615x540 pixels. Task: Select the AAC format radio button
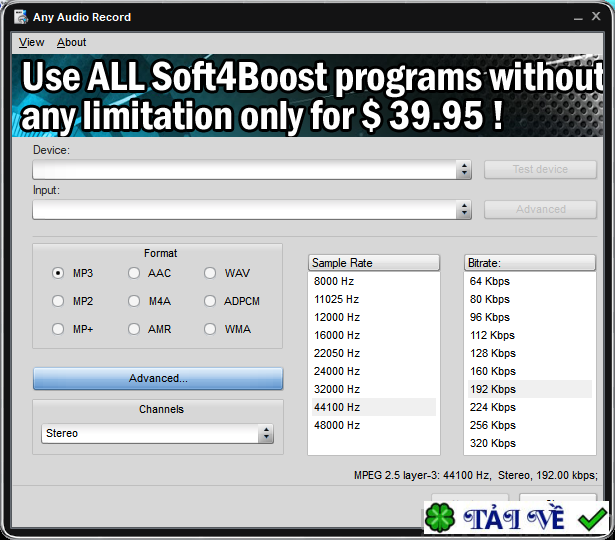point(134,273)
